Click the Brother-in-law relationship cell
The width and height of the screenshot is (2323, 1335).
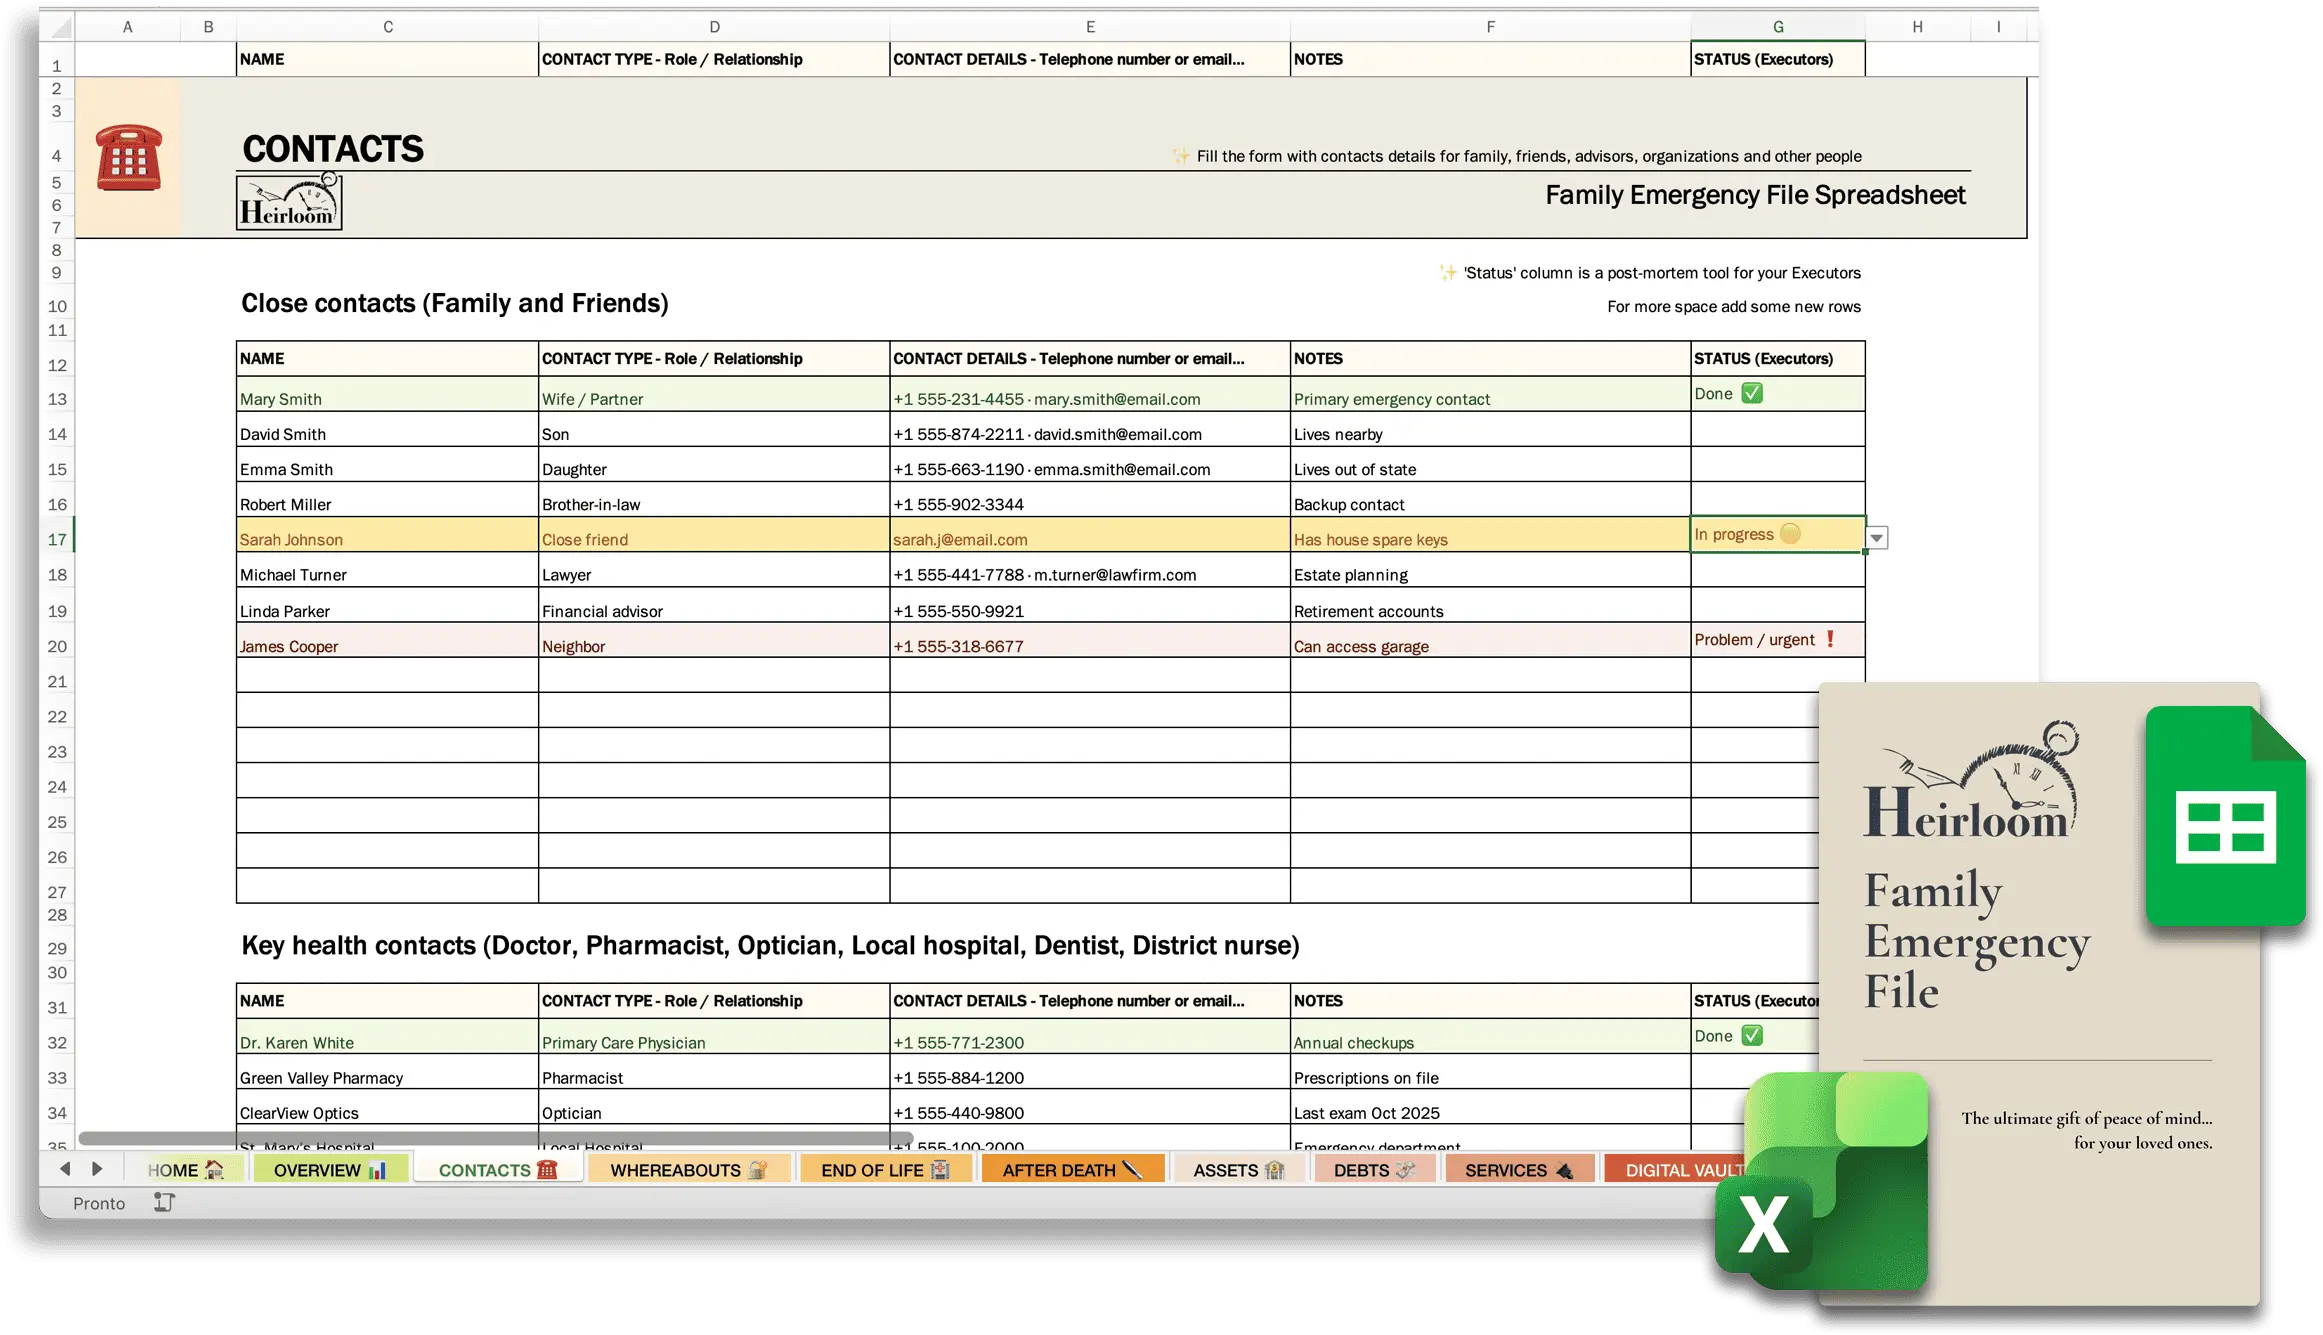click(714, 500)
